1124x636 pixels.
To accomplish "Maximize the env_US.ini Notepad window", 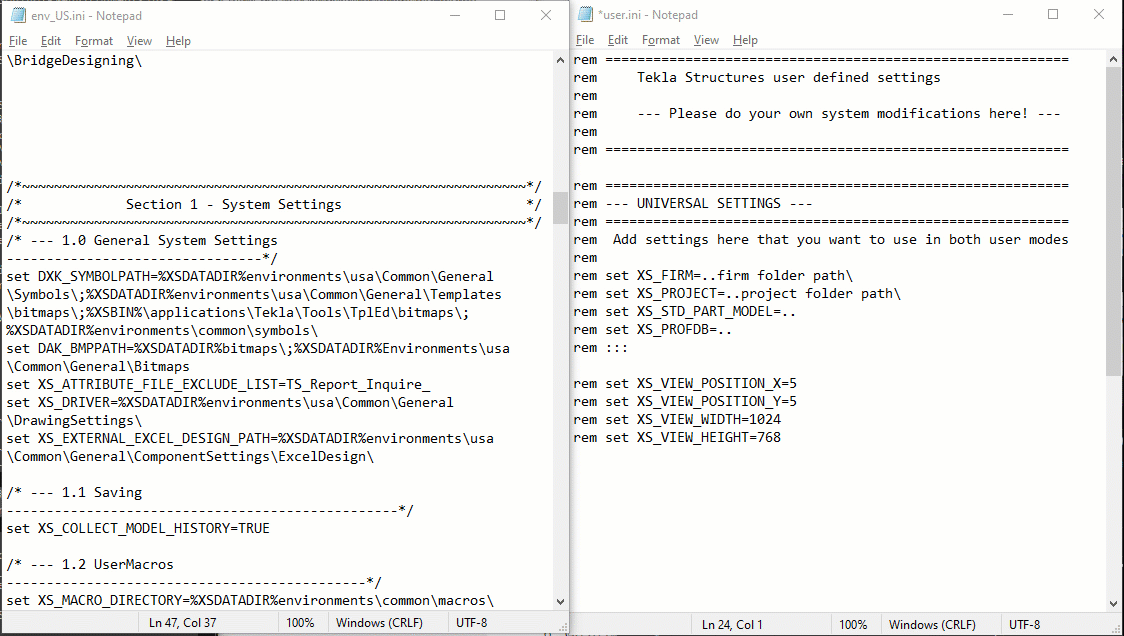I will 500,16.
